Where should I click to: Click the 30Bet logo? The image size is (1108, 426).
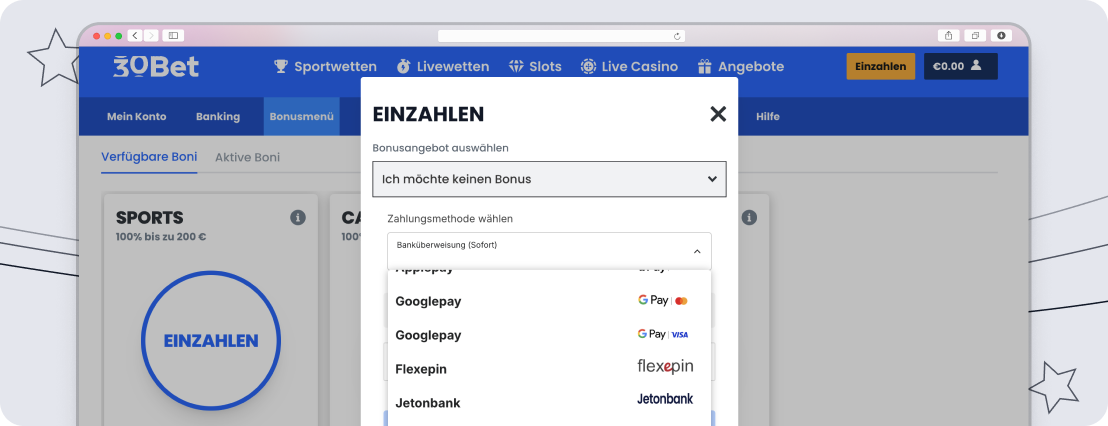click(x=156, y=66)
